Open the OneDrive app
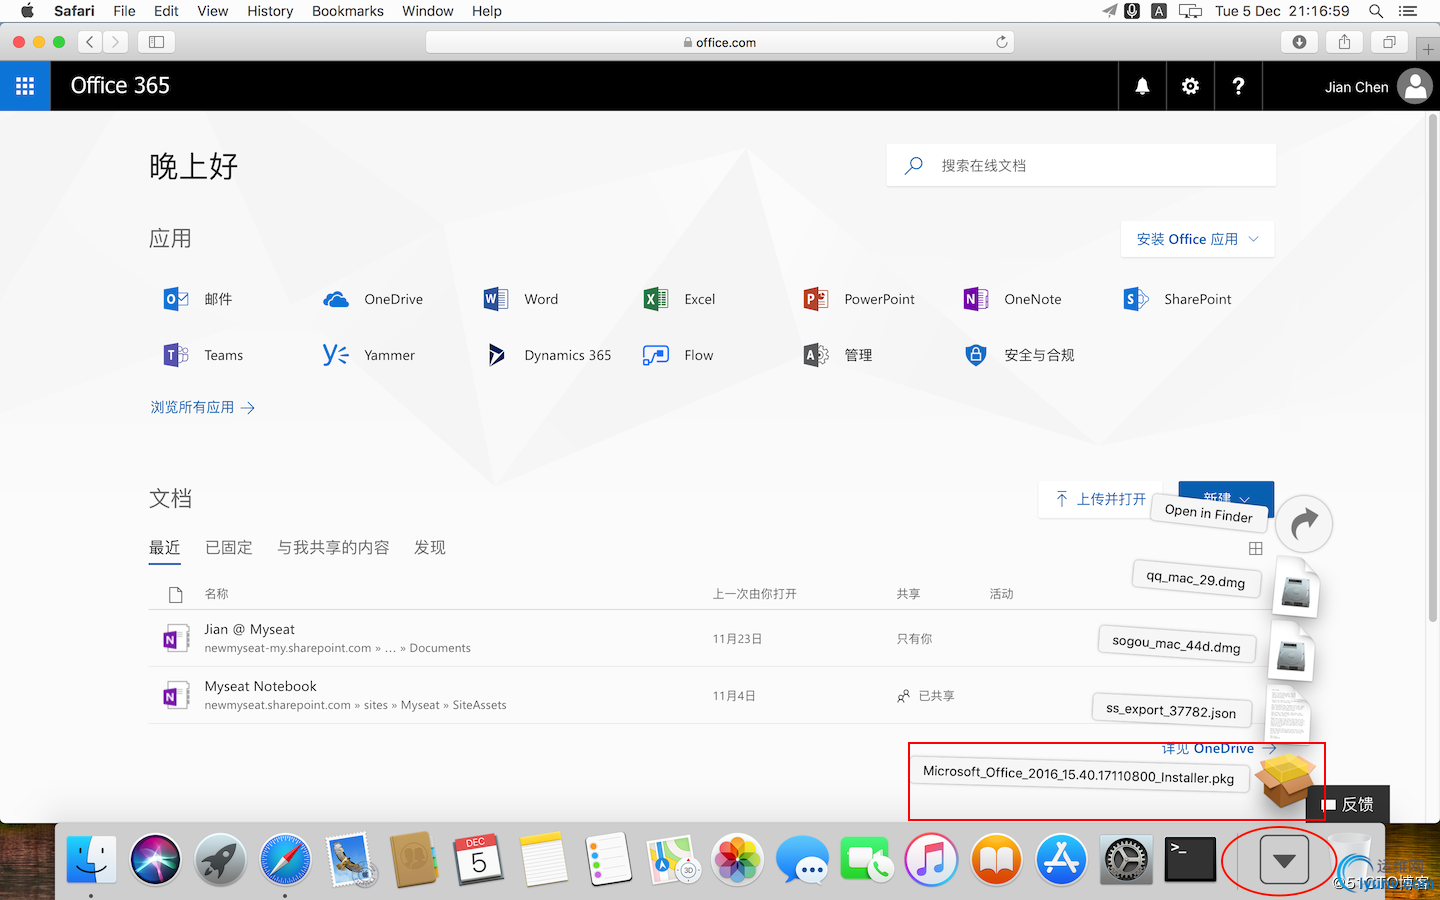The width and height of the screenshot is (1440, 900). (373, 299)
